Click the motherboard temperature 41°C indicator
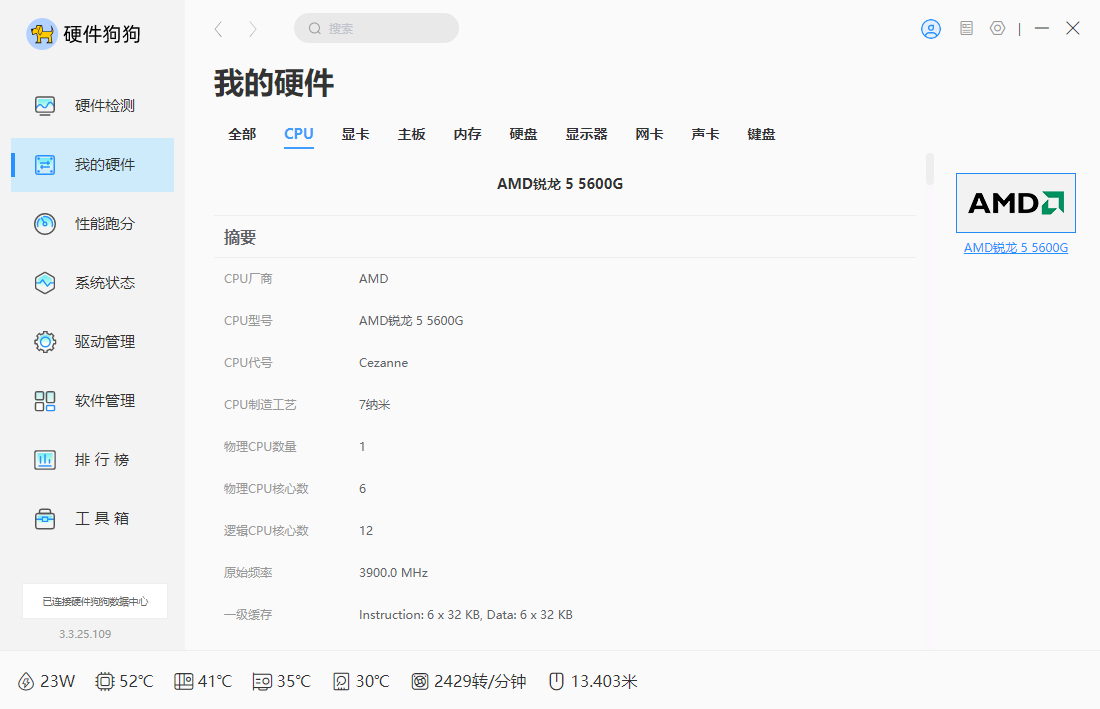Screen dimensions: 1100x709 [x=203, y=682]
